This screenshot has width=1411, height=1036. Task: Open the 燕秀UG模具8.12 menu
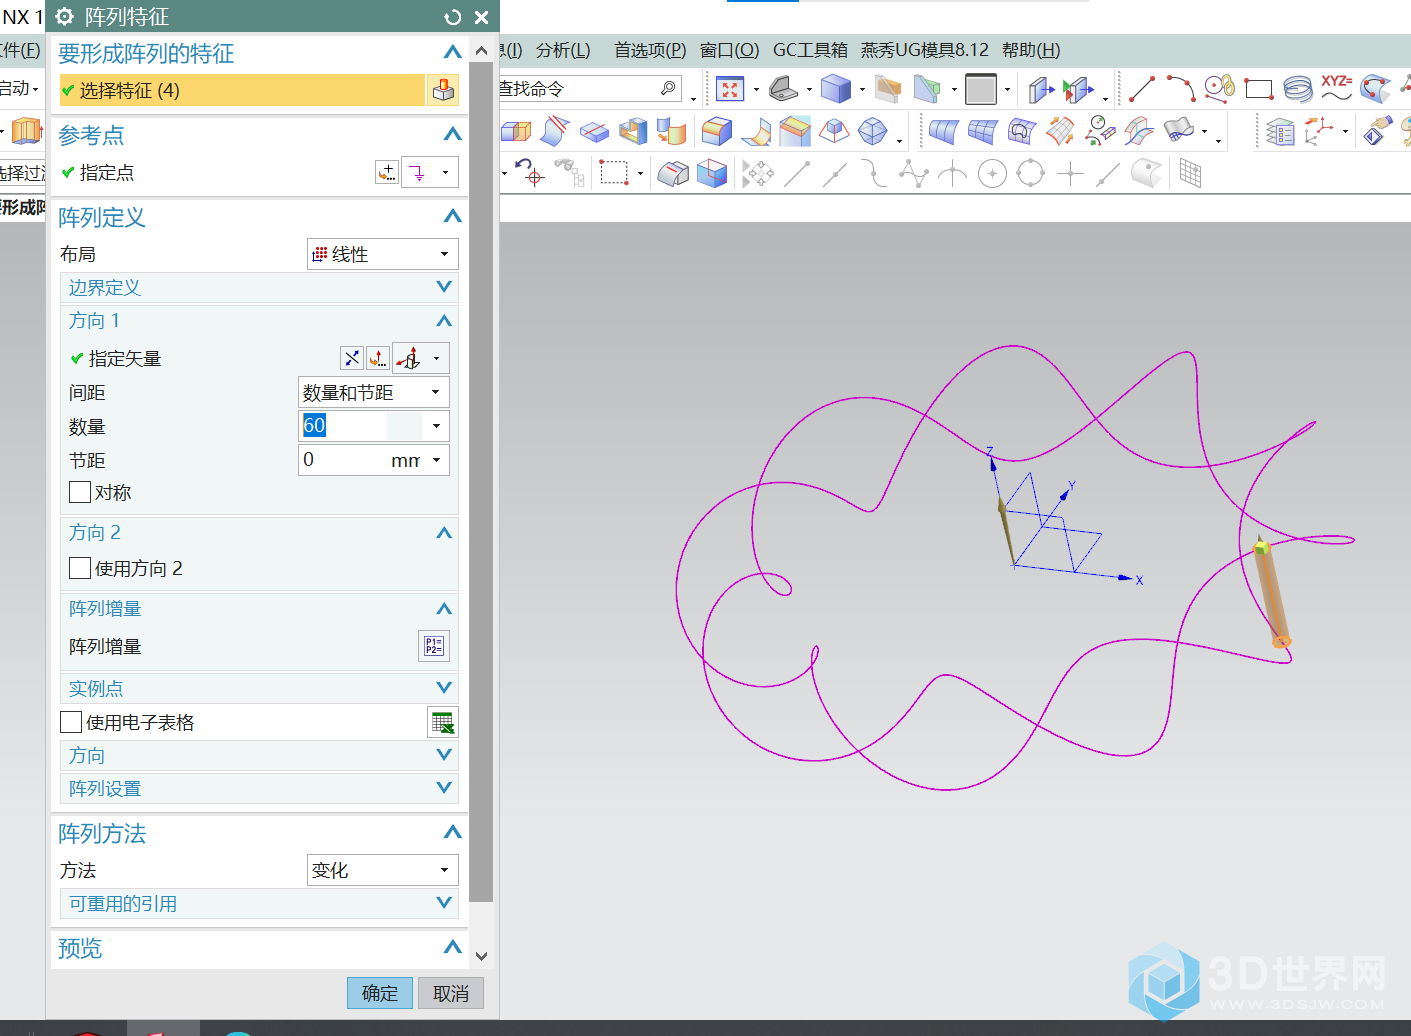pos(925,50)
